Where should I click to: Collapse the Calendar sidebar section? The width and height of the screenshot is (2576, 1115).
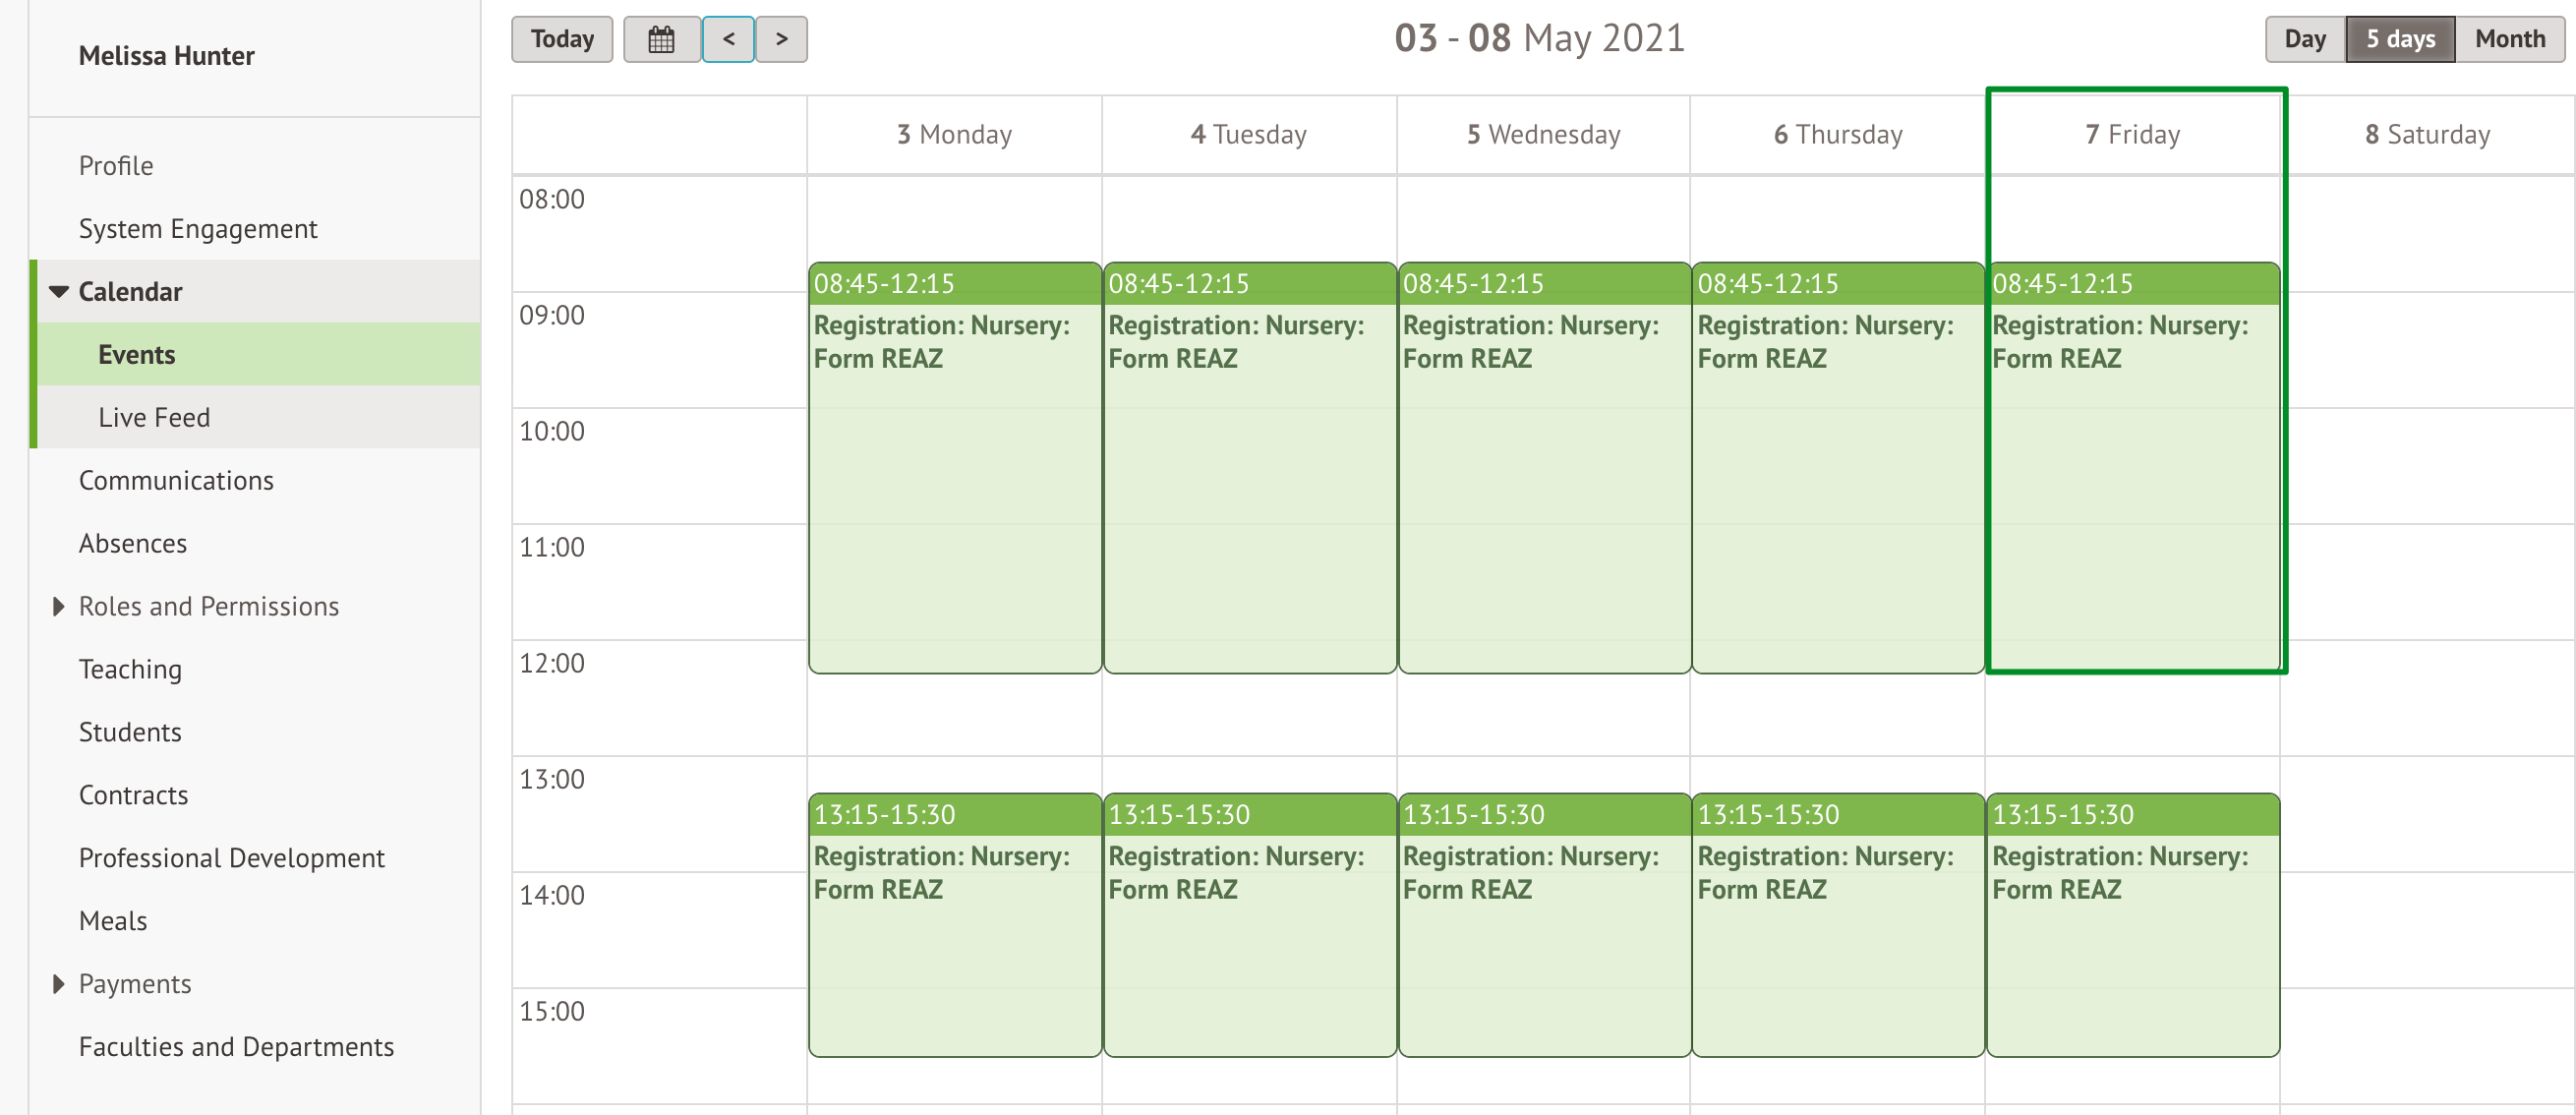[x=59, y=292]
